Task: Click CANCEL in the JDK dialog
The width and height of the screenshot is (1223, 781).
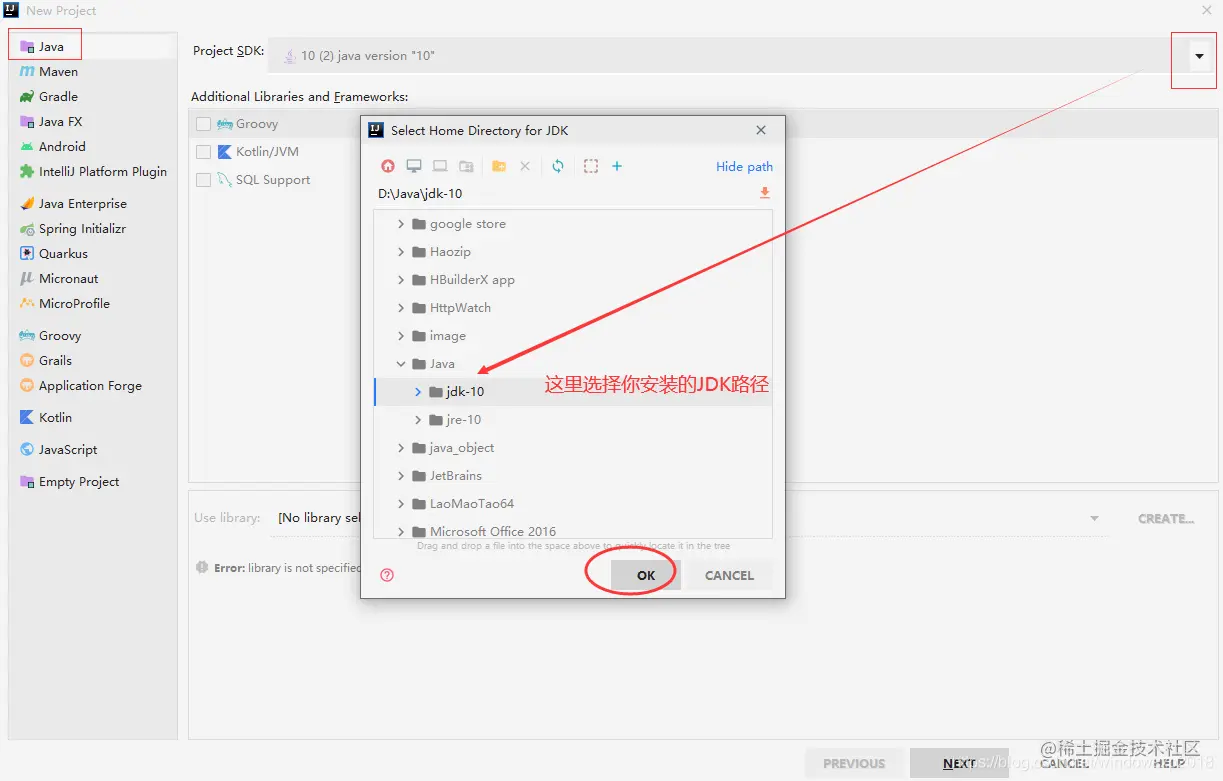Action: (729, 575)
